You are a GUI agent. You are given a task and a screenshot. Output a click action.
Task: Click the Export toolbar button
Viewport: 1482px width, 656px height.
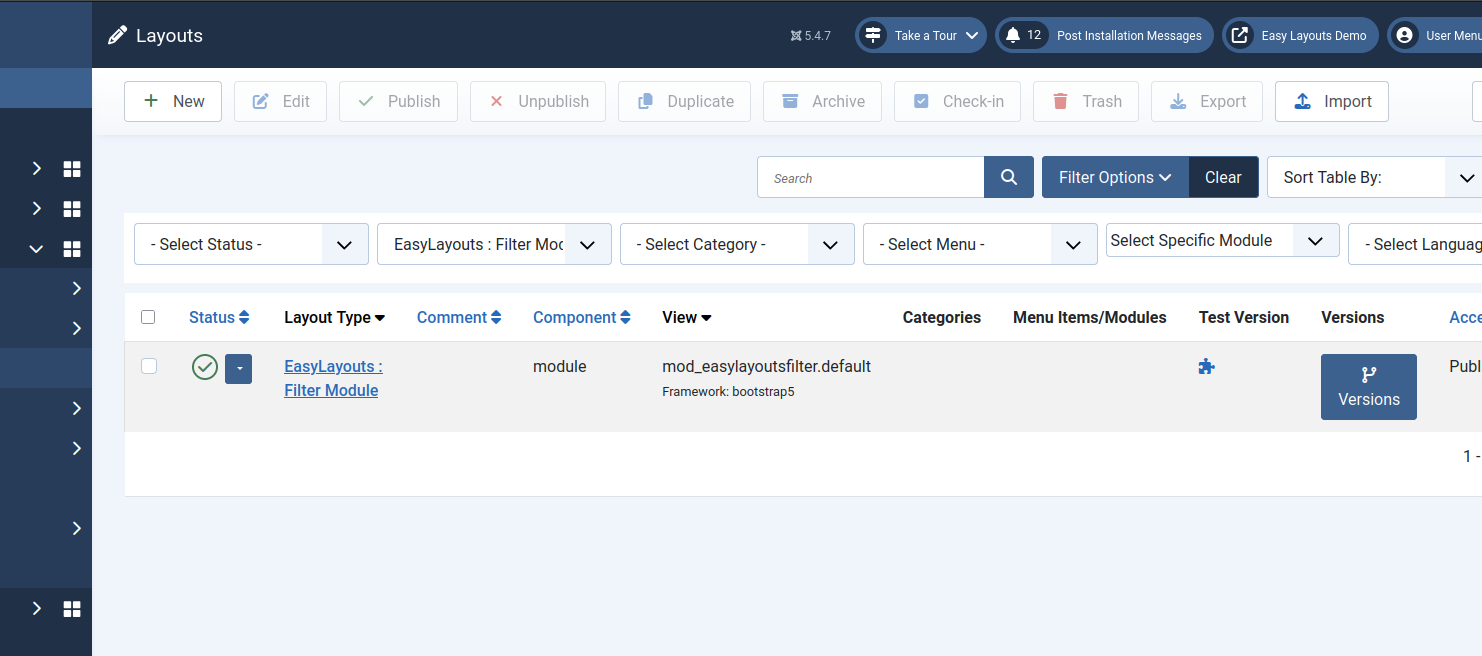1207,101
